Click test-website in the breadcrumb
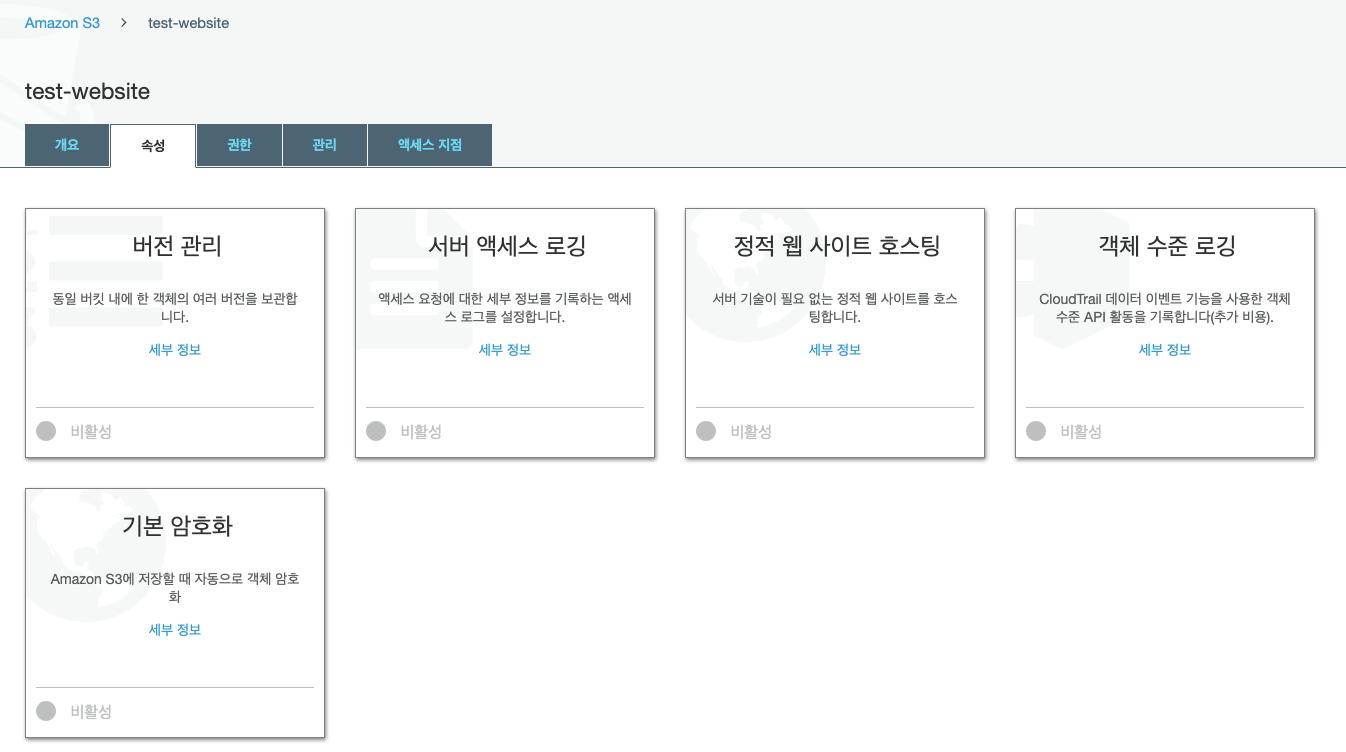This screenshot has height=752, width=1346. click(188, 23)
